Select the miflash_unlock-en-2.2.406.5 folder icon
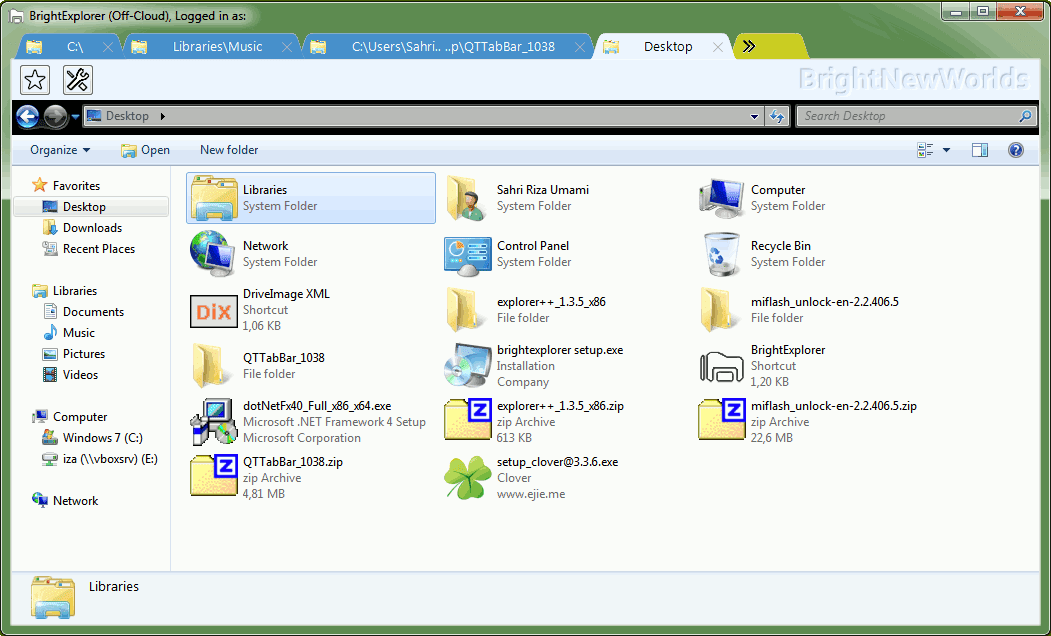 (718, 310)
